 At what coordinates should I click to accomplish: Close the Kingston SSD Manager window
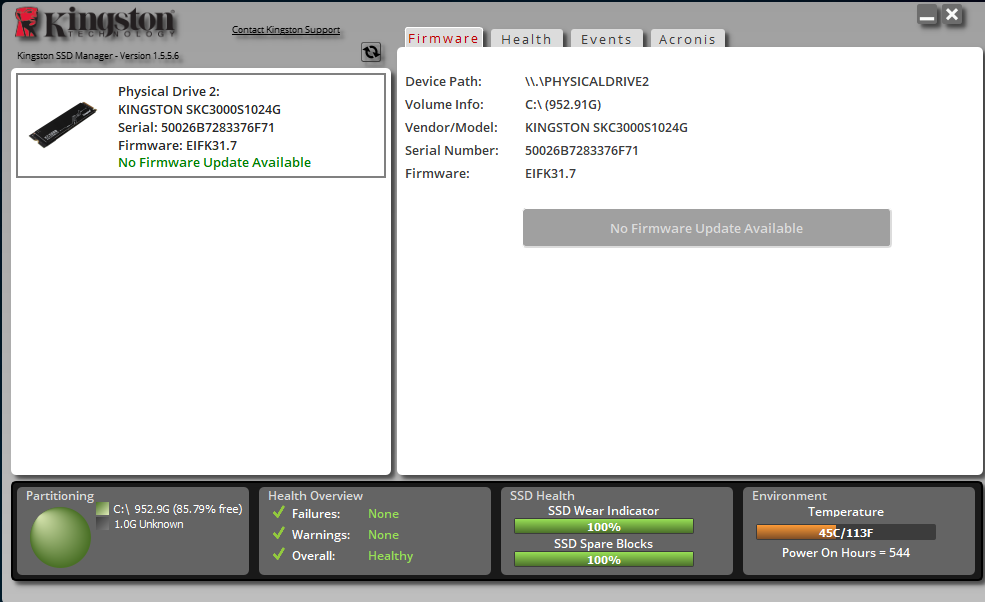pyautogui.click(x=952, y=14)
